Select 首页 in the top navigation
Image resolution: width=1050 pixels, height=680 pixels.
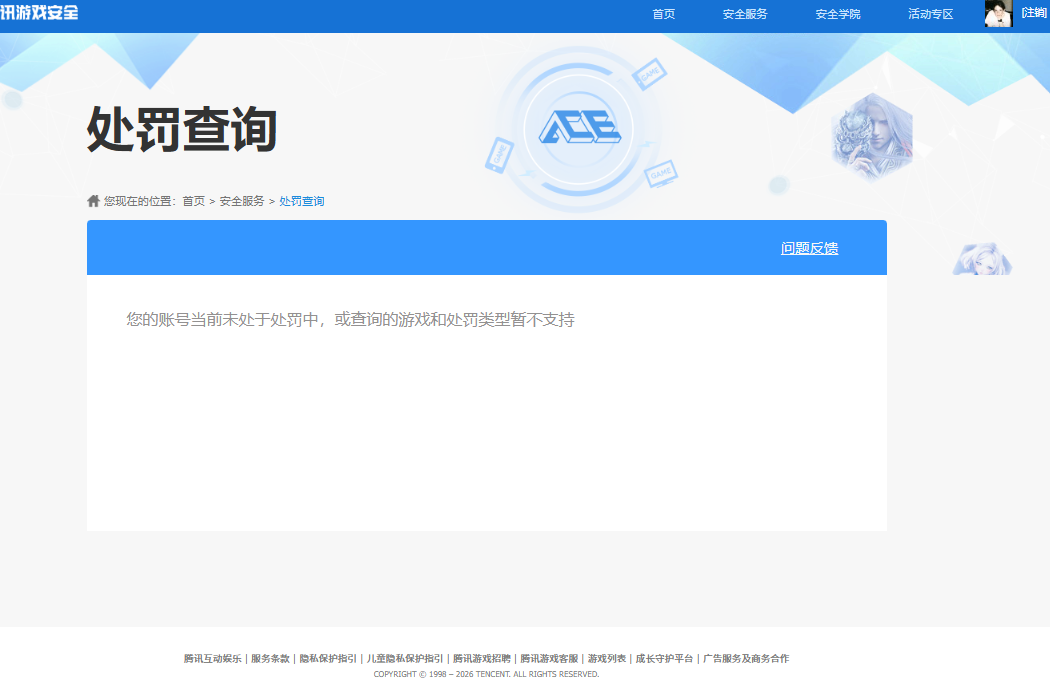point(663,13)
